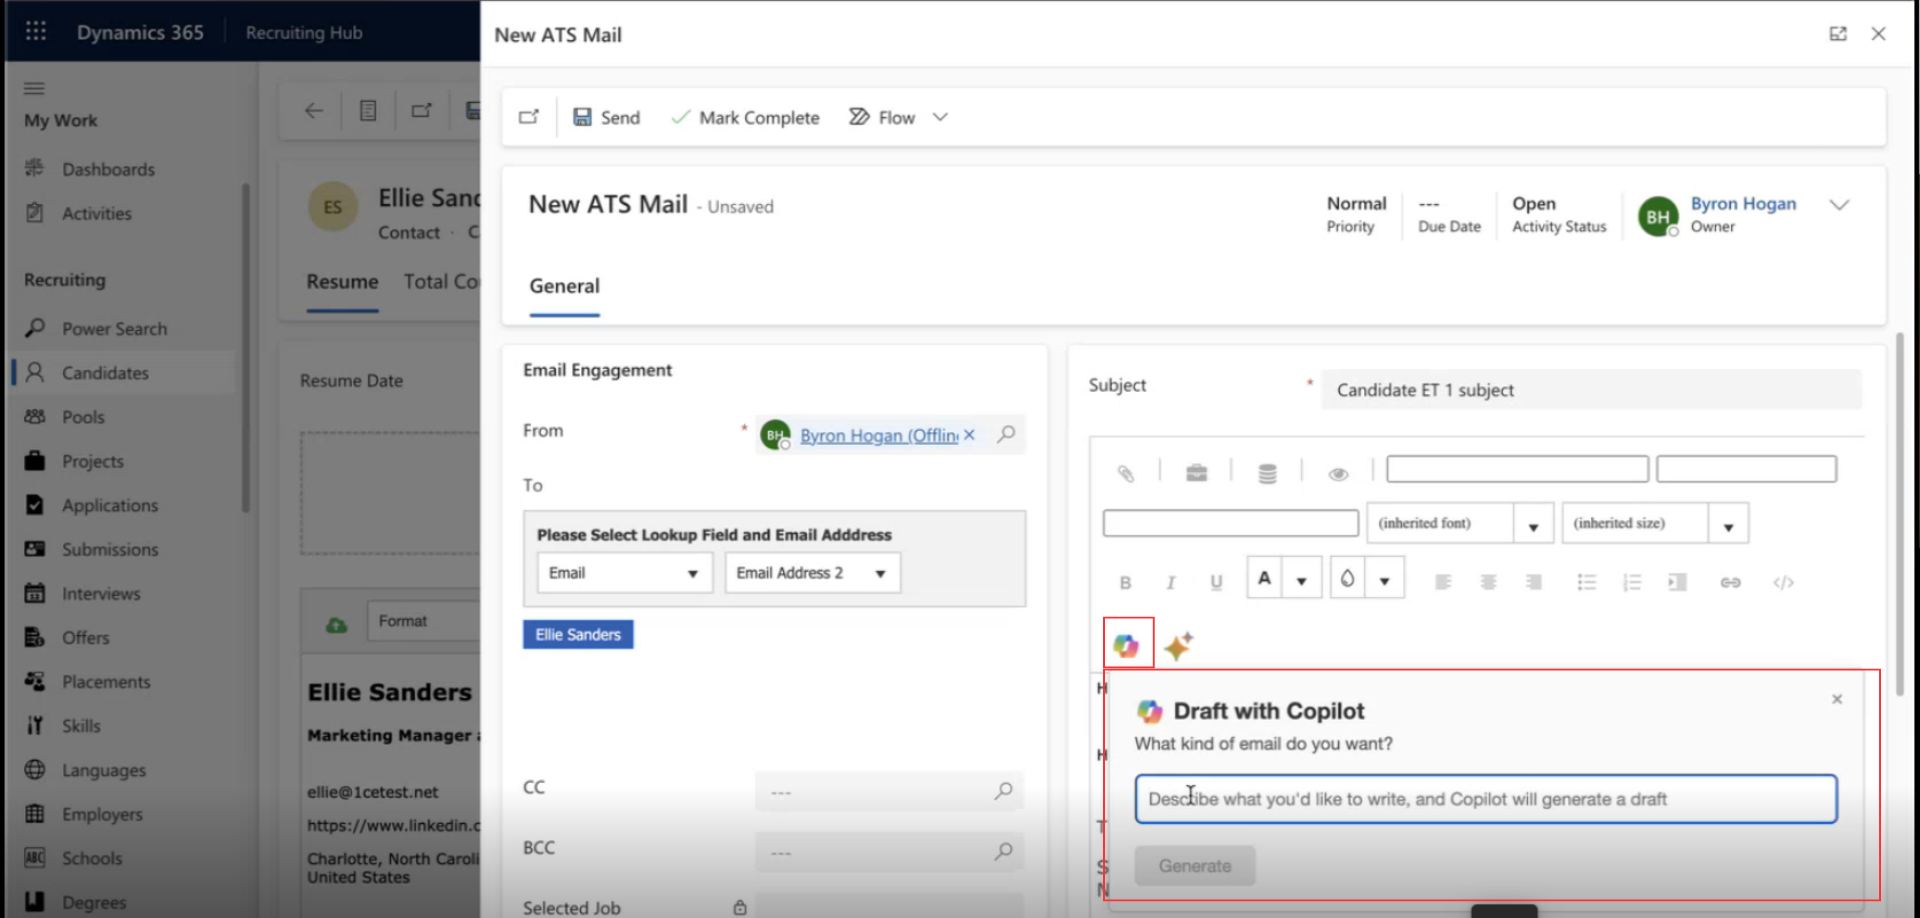
Task: Open Pools in the sidebar
Action: click(x=83, y=417)
